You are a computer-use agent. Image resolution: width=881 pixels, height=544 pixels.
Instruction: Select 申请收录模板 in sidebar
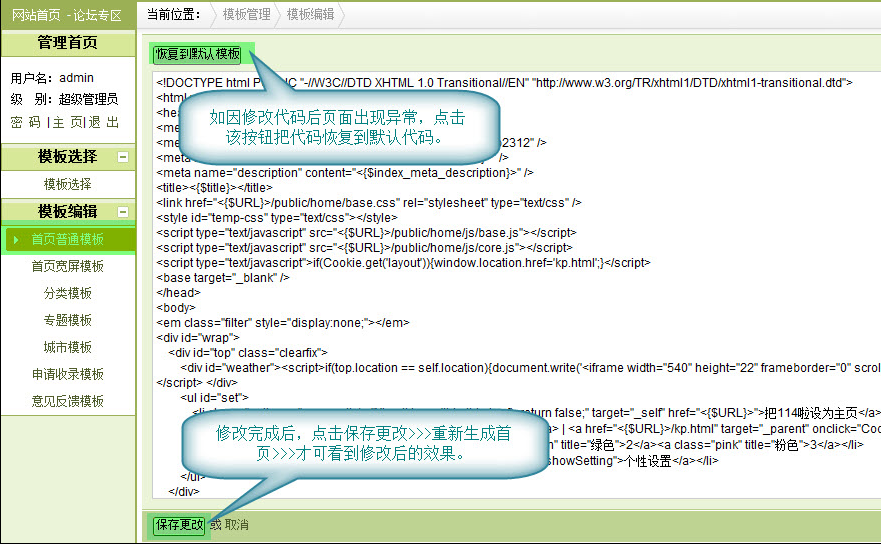pyautogui.click(x=67, y=374)
